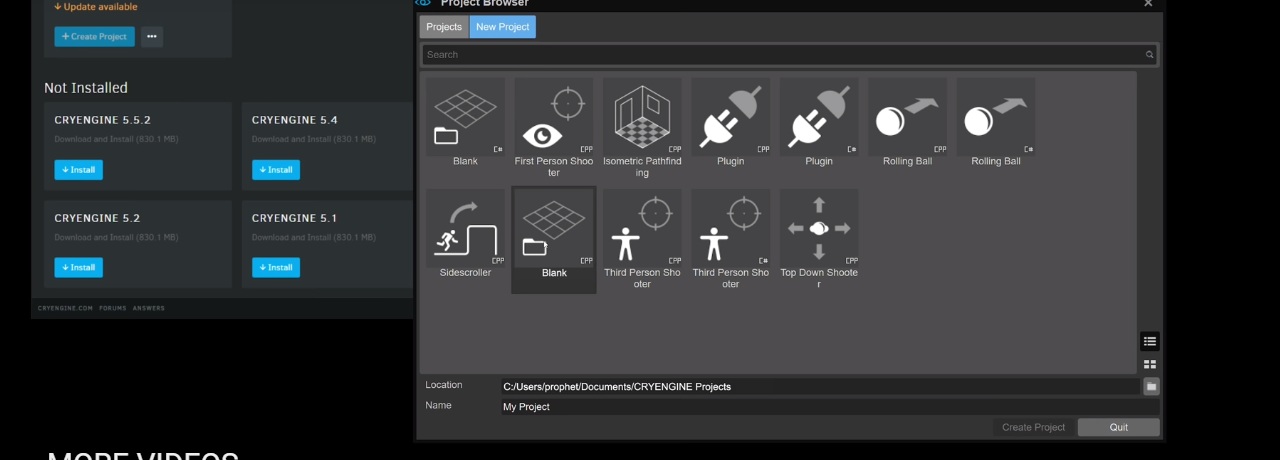
Task: Choose the C# Rolling Ball template
Action: click(x=996, y=124)
